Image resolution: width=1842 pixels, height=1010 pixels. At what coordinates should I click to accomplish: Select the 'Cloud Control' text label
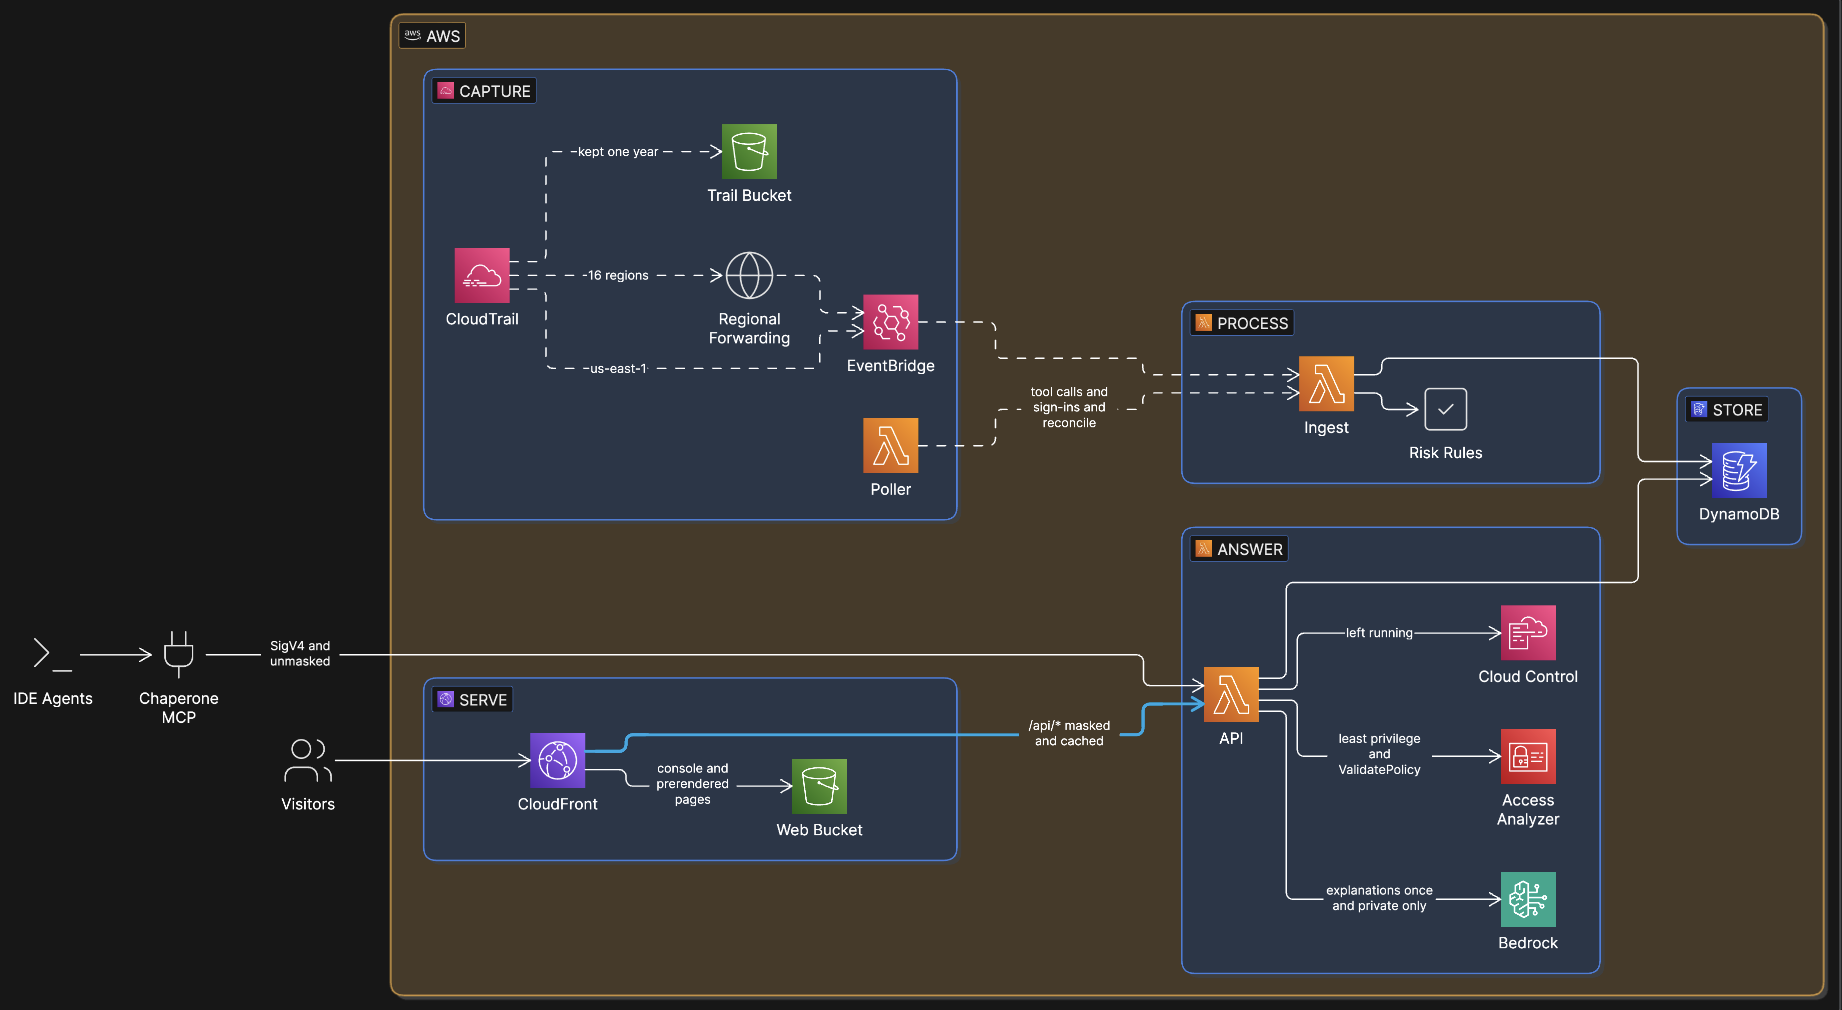click(x=1528, y=677)
